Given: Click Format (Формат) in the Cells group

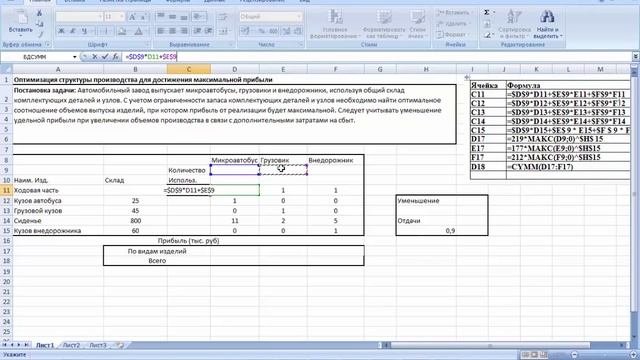Looking at the screenshot, I should click(452, 35).
